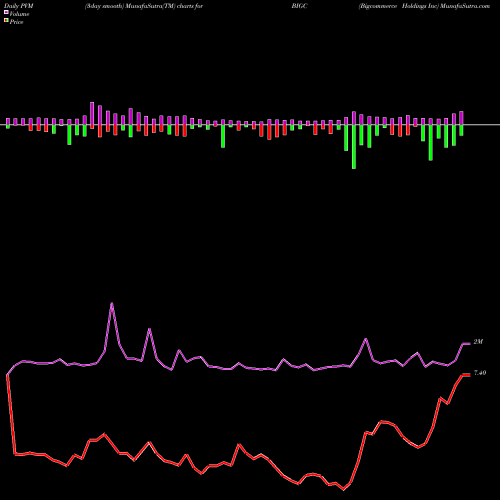Click the tallest magenta bar above the baseline
Screen dimensions: 500x500
pos(92,114)
